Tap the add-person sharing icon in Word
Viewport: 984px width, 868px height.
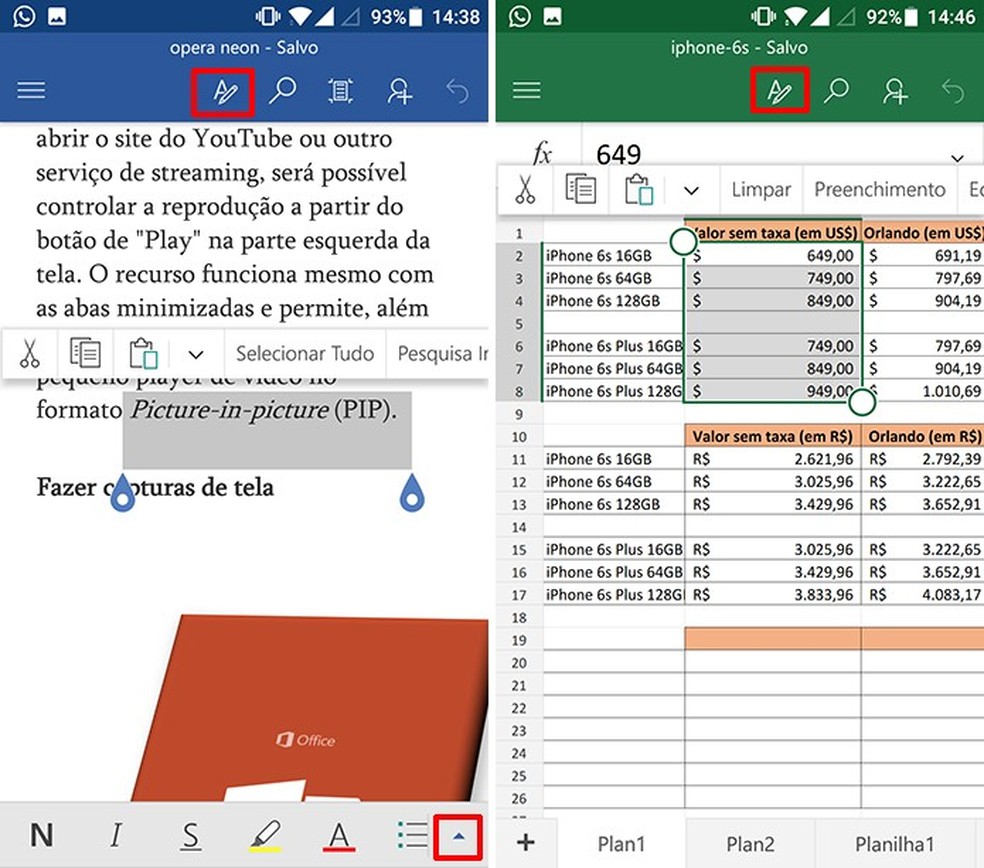pyautogui.click(x=399, y=91)
